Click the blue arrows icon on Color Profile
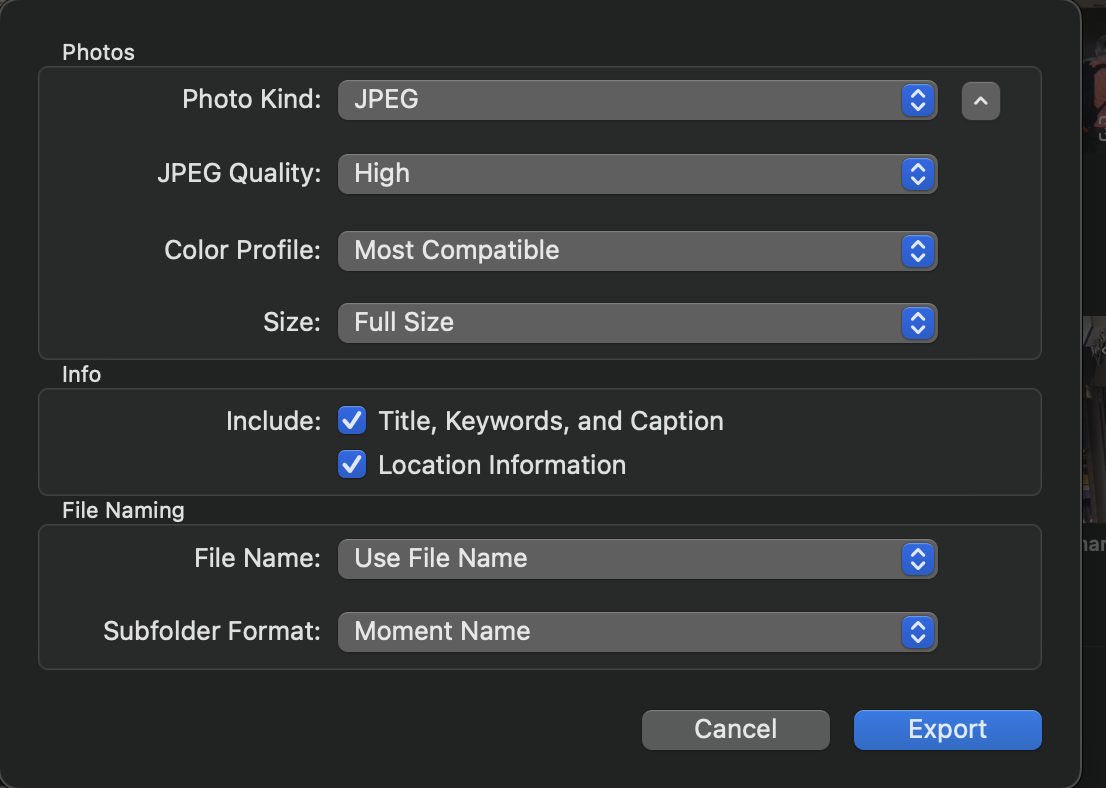This screenshot has height=788, width=1106. point(917,250)
